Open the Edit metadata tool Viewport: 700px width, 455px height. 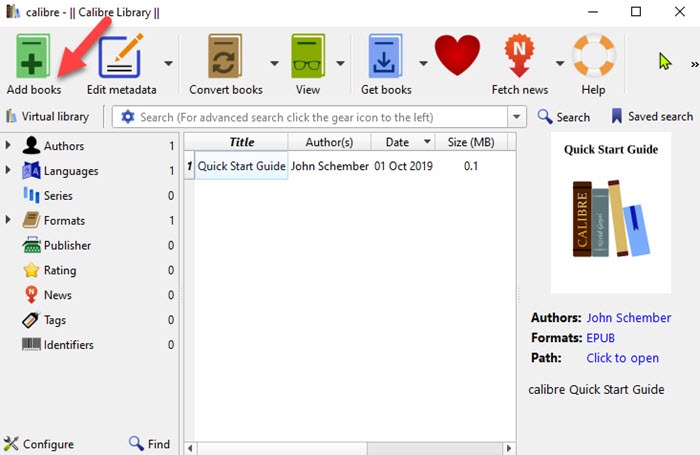point(121,64)
